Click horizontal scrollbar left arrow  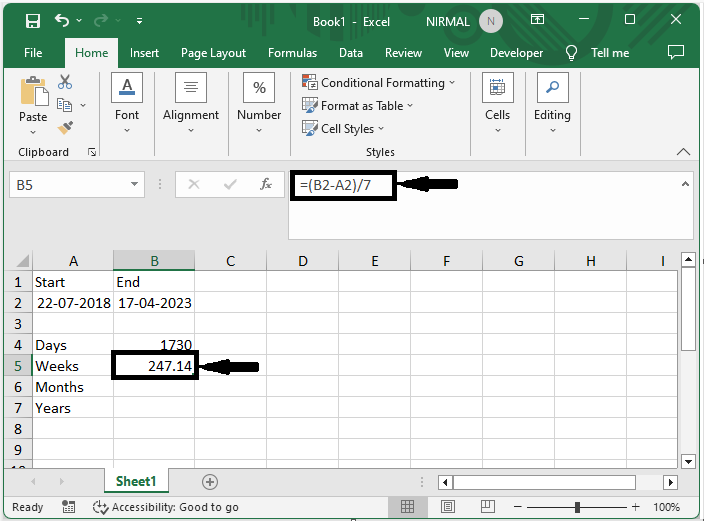[445, 482]
